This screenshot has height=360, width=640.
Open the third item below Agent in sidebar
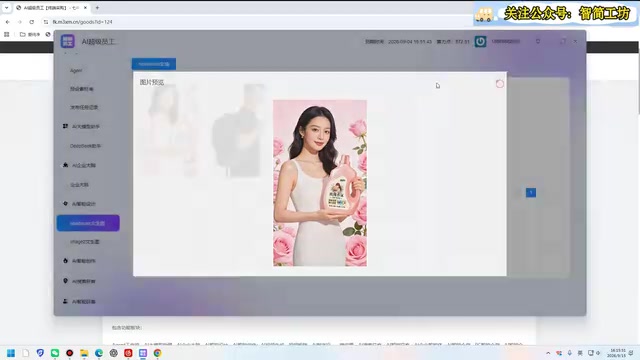click(84, 107)
